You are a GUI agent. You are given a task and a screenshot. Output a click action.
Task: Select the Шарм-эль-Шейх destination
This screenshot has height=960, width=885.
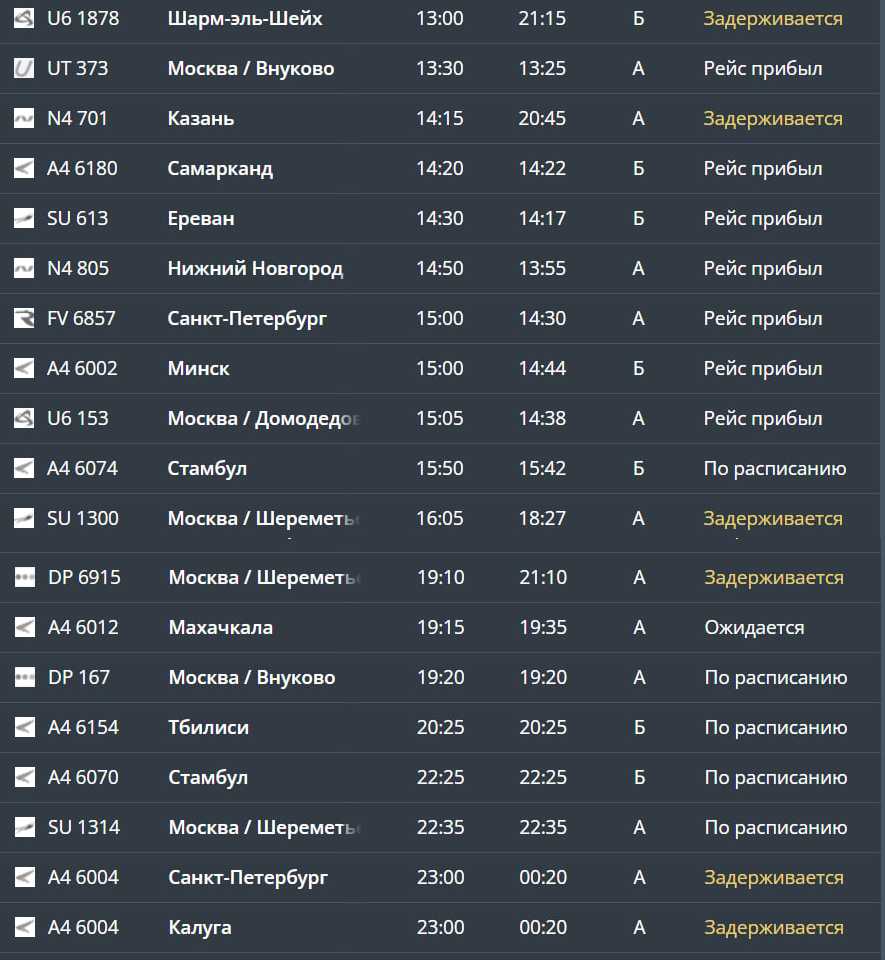pyautogui.click(x=245, y=19)
